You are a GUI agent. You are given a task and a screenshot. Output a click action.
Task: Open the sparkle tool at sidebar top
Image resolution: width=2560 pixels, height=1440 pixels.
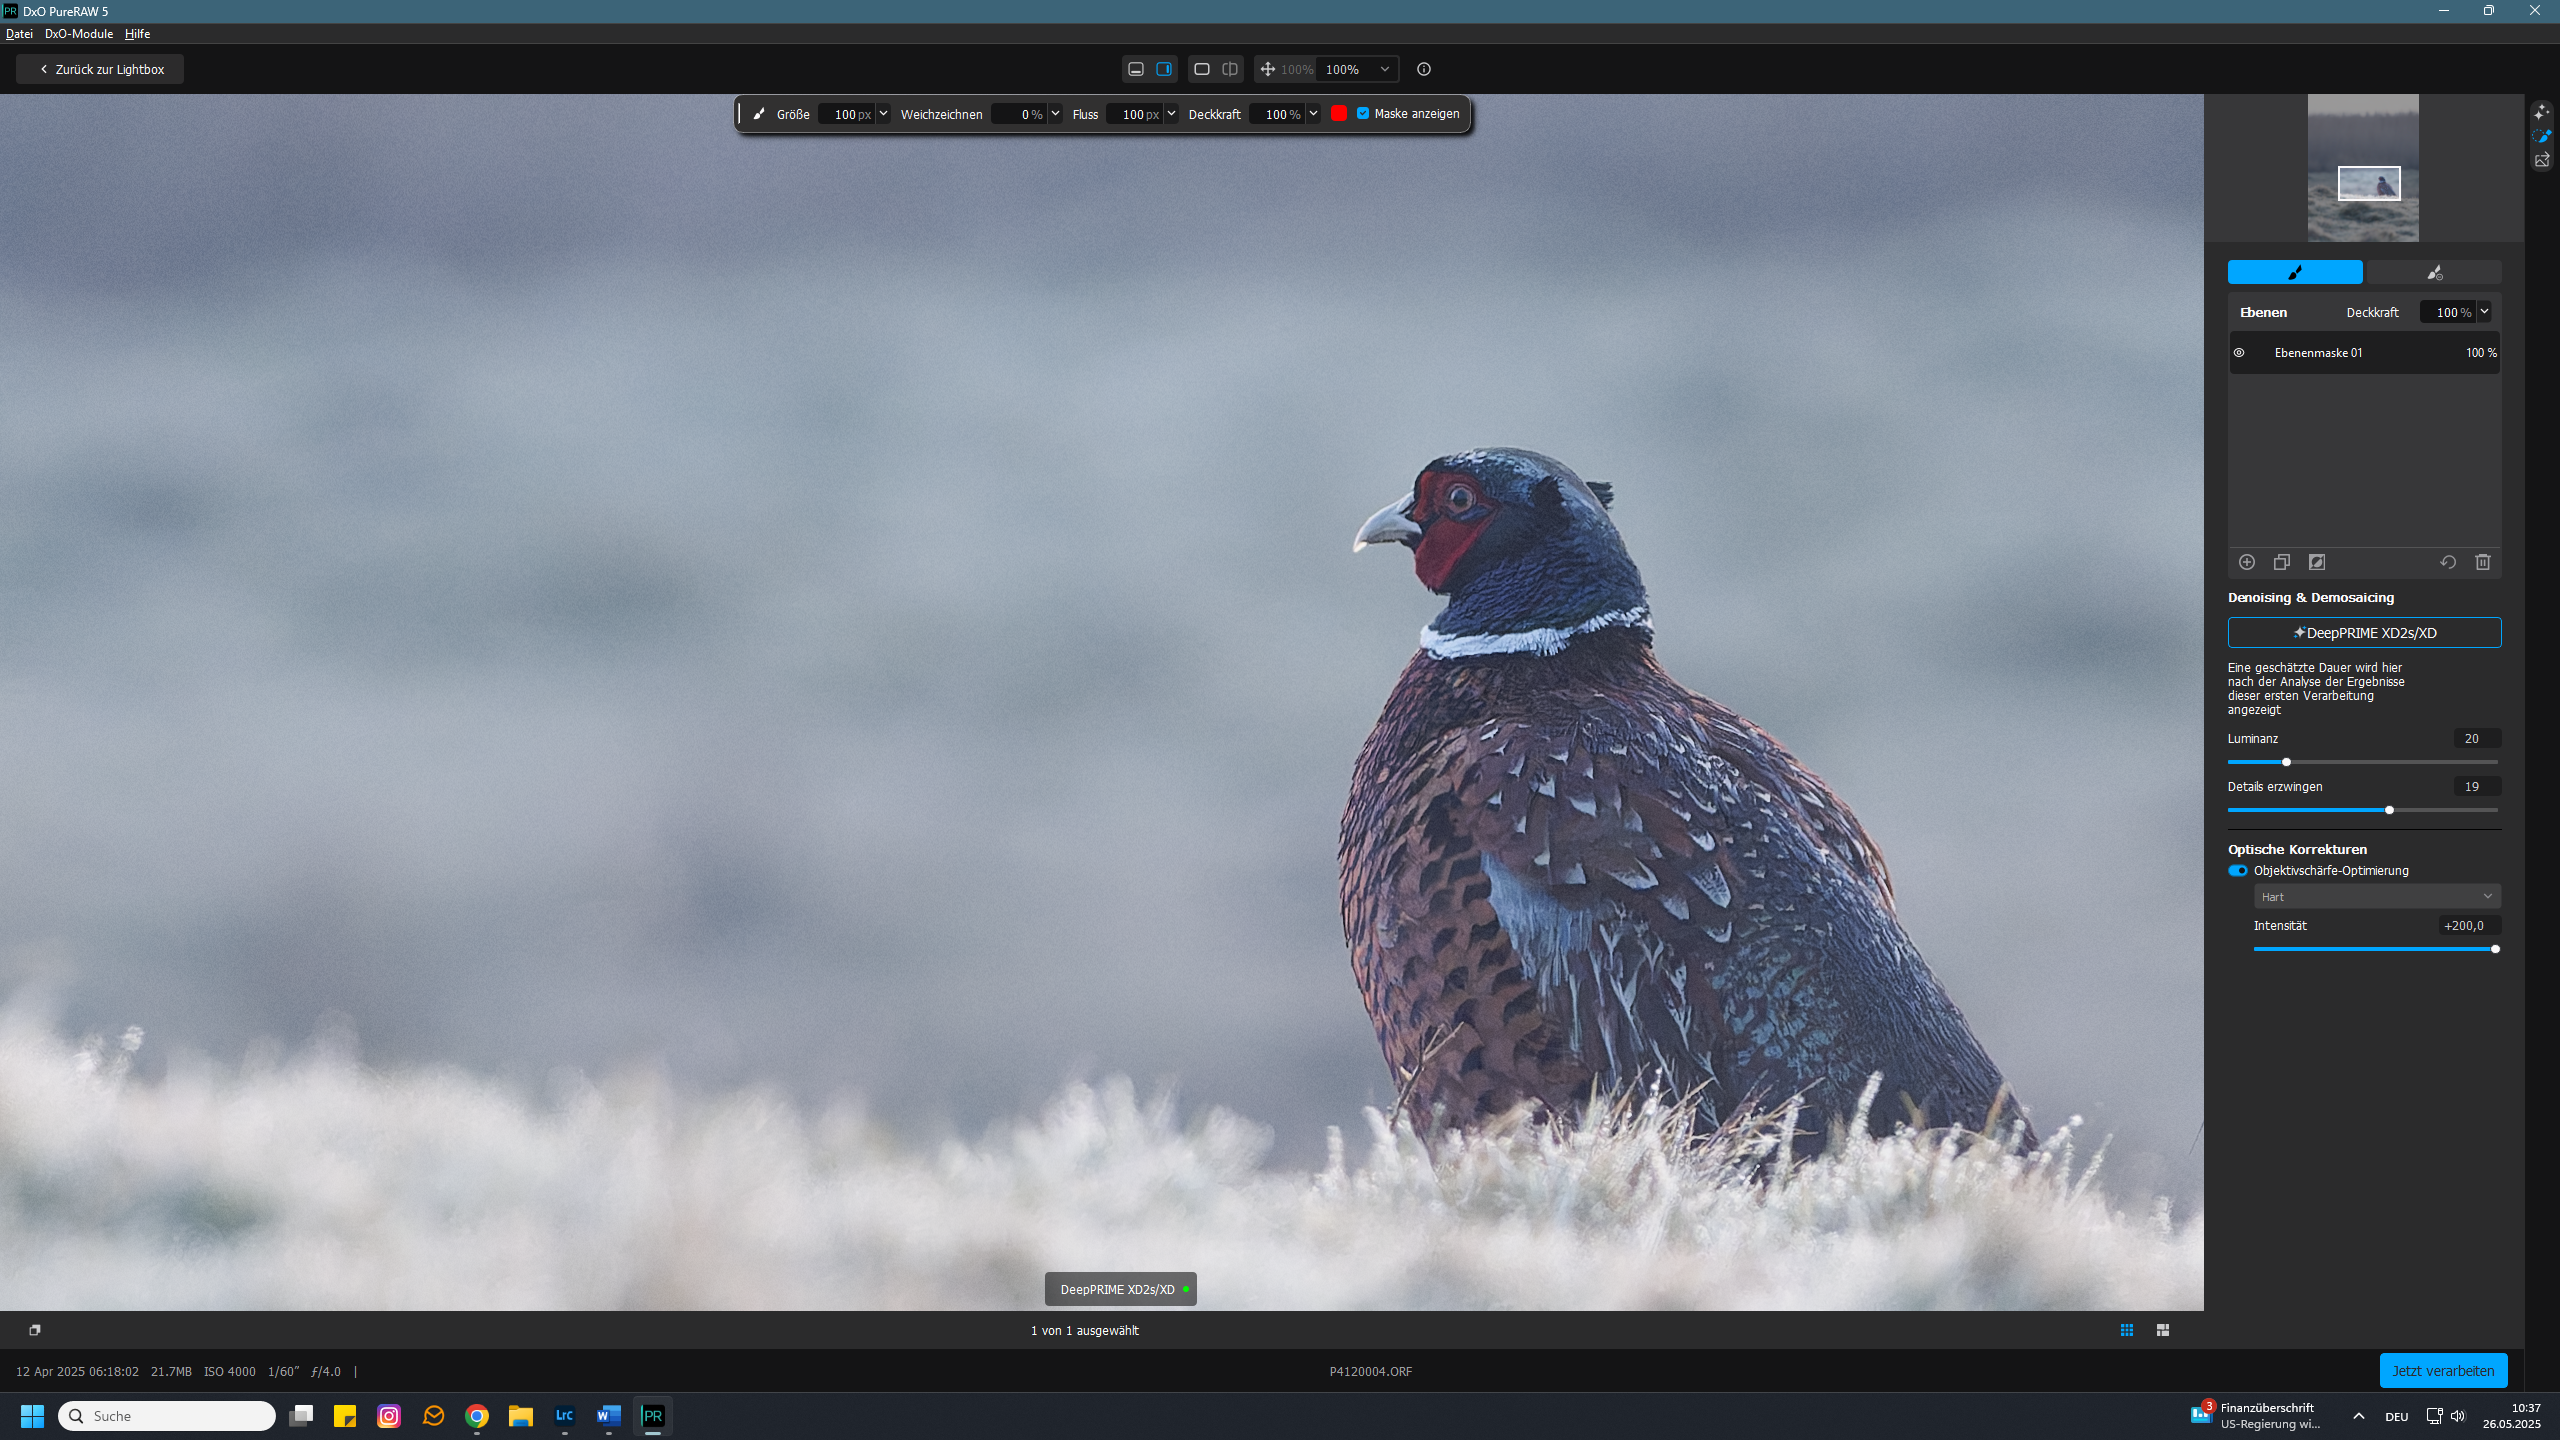pos(2542,112)
